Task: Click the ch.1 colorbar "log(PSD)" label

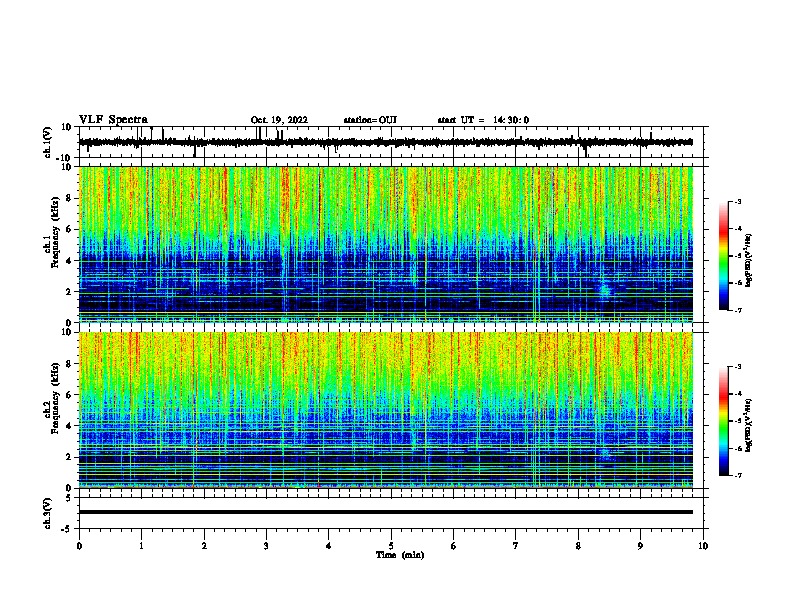Action: point(749,260)
